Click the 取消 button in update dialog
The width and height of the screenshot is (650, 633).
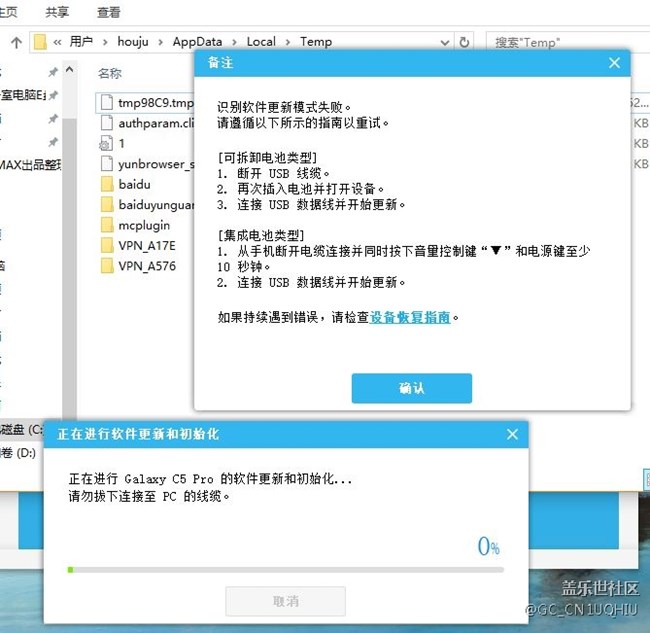[x=286, y=601]
